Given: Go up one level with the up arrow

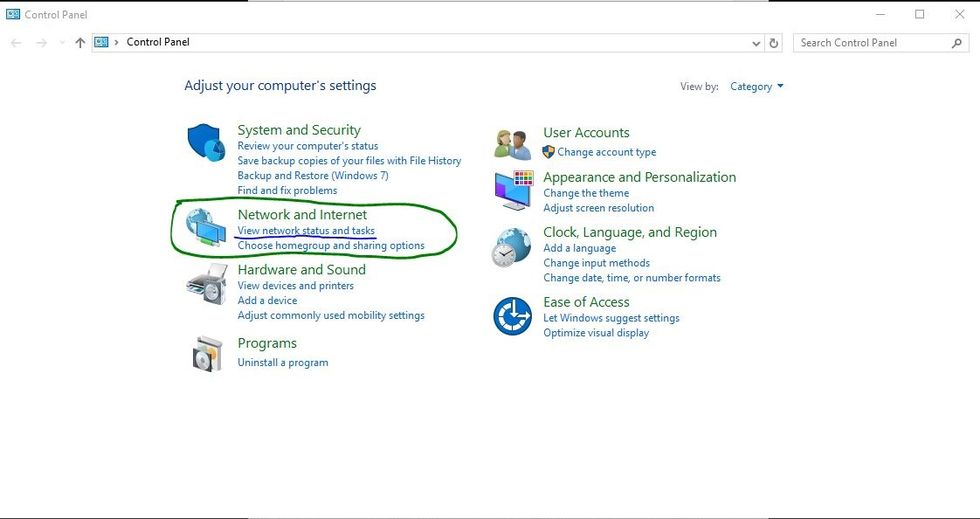Looking at the screenshot, I should pos(80,43).
